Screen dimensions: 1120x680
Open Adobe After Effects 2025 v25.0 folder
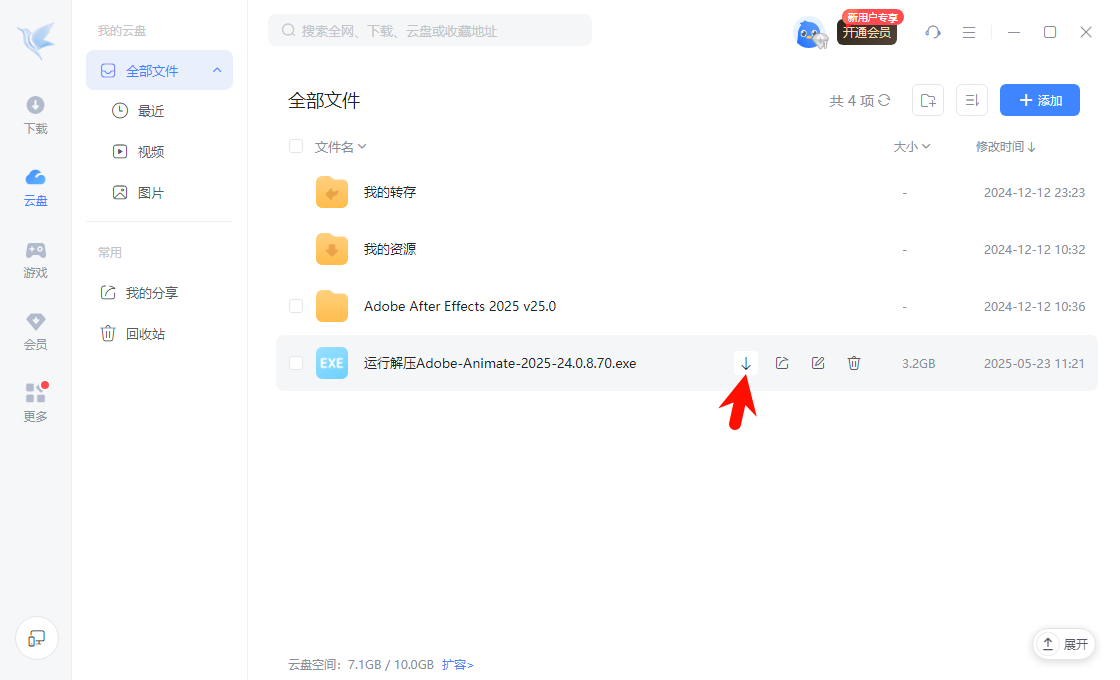click(460, 306)
